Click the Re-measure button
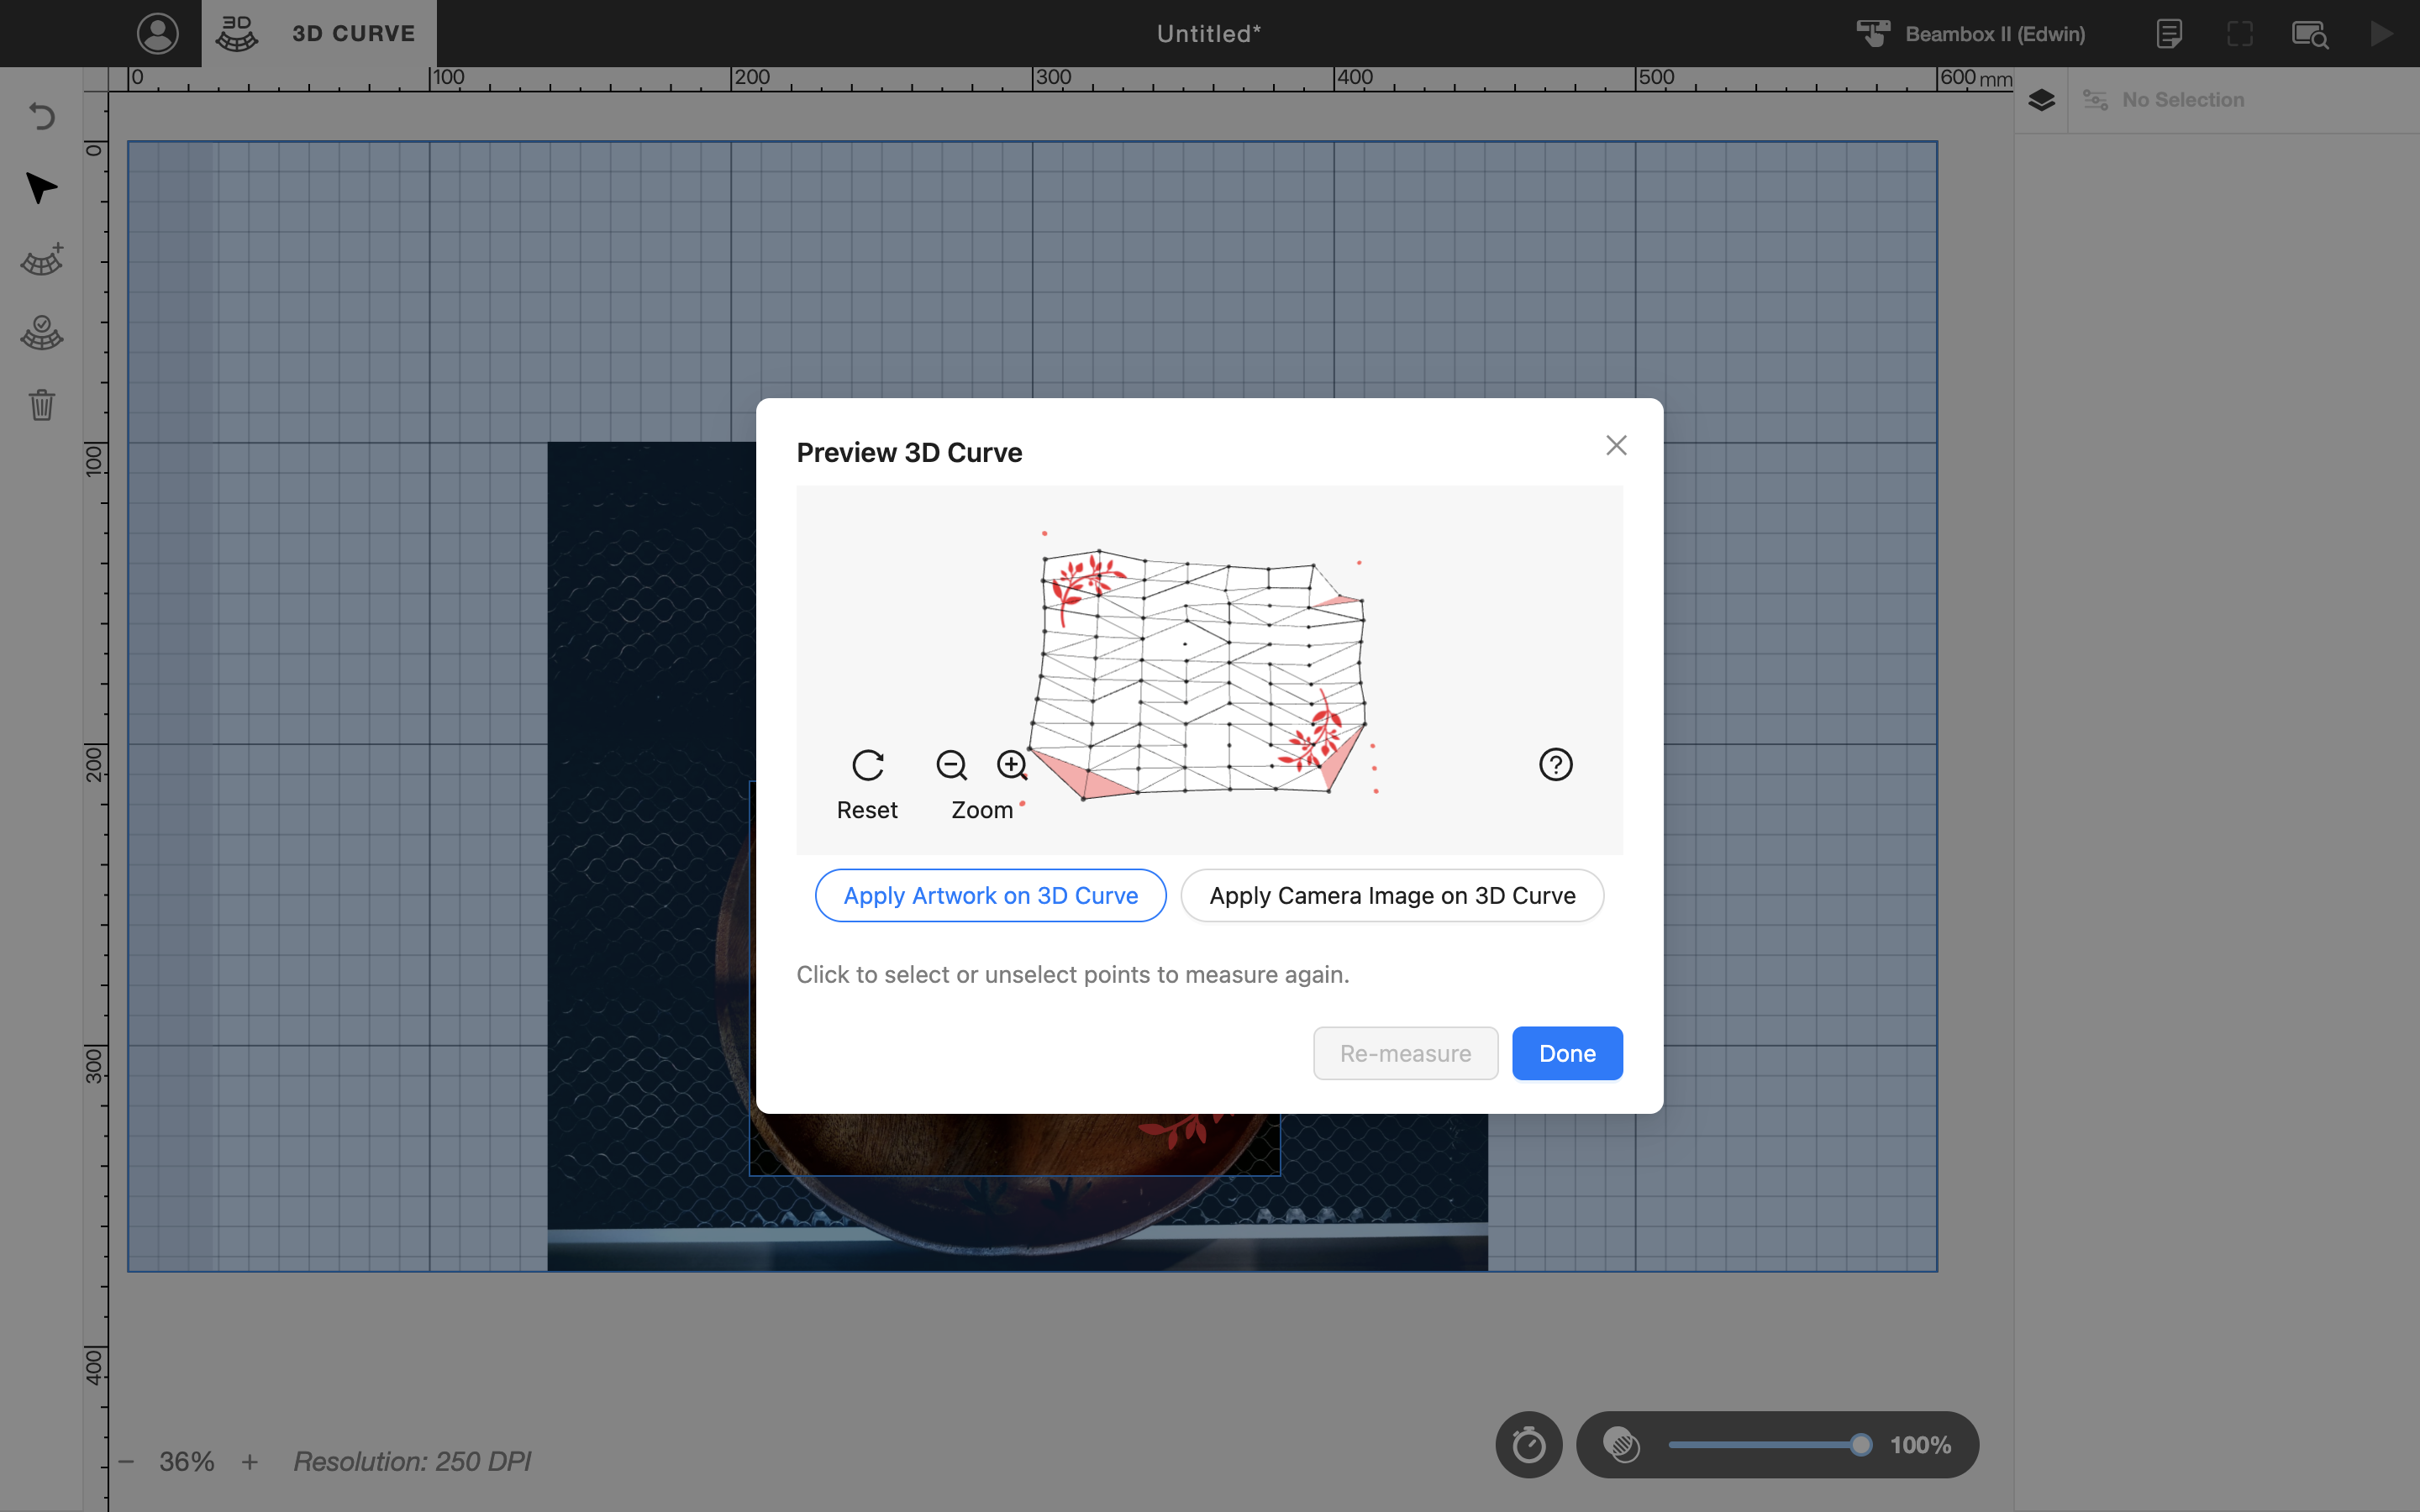The height and width of the screenshot is (1512, 2420). point(1405,1053)
